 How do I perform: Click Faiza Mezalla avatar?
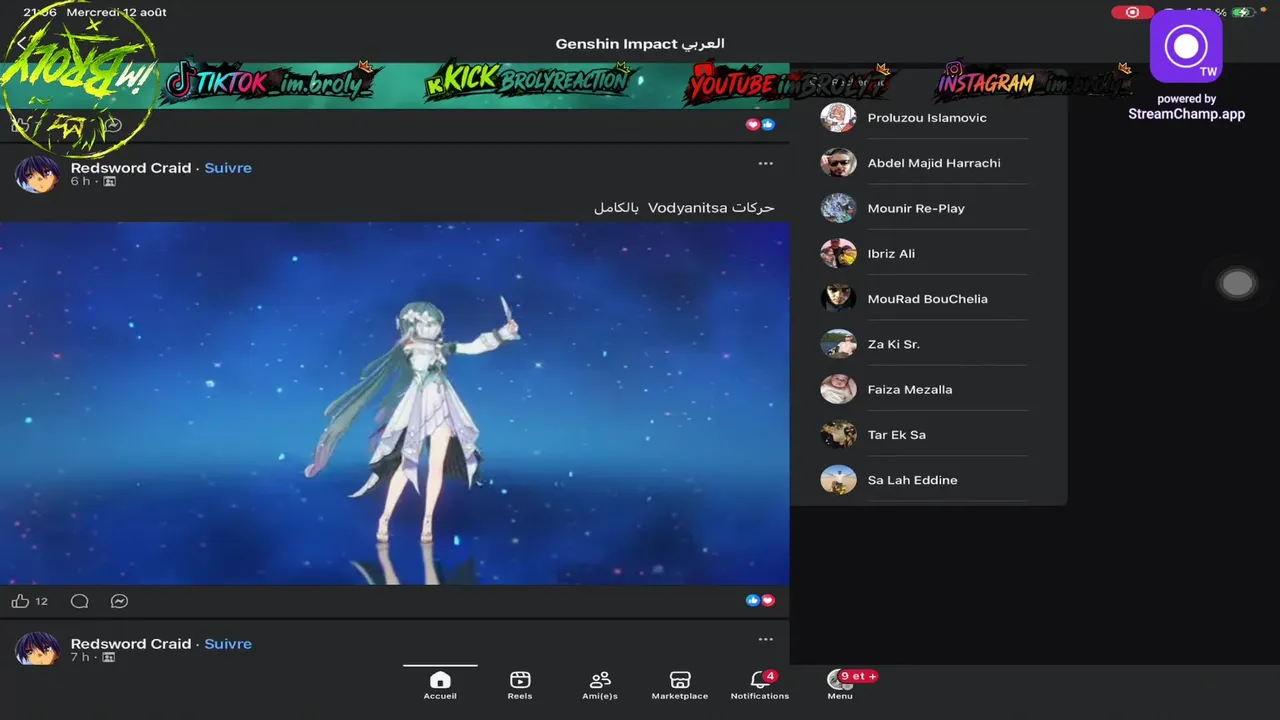(x=838, y=390)
